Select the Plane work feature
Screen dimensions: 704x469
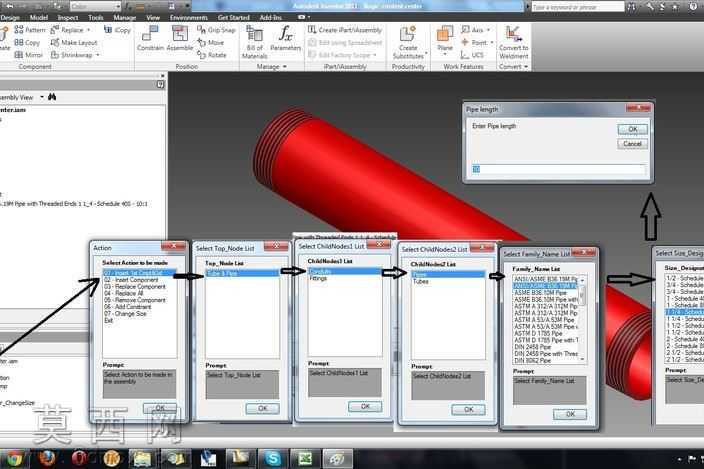(444, 38)
